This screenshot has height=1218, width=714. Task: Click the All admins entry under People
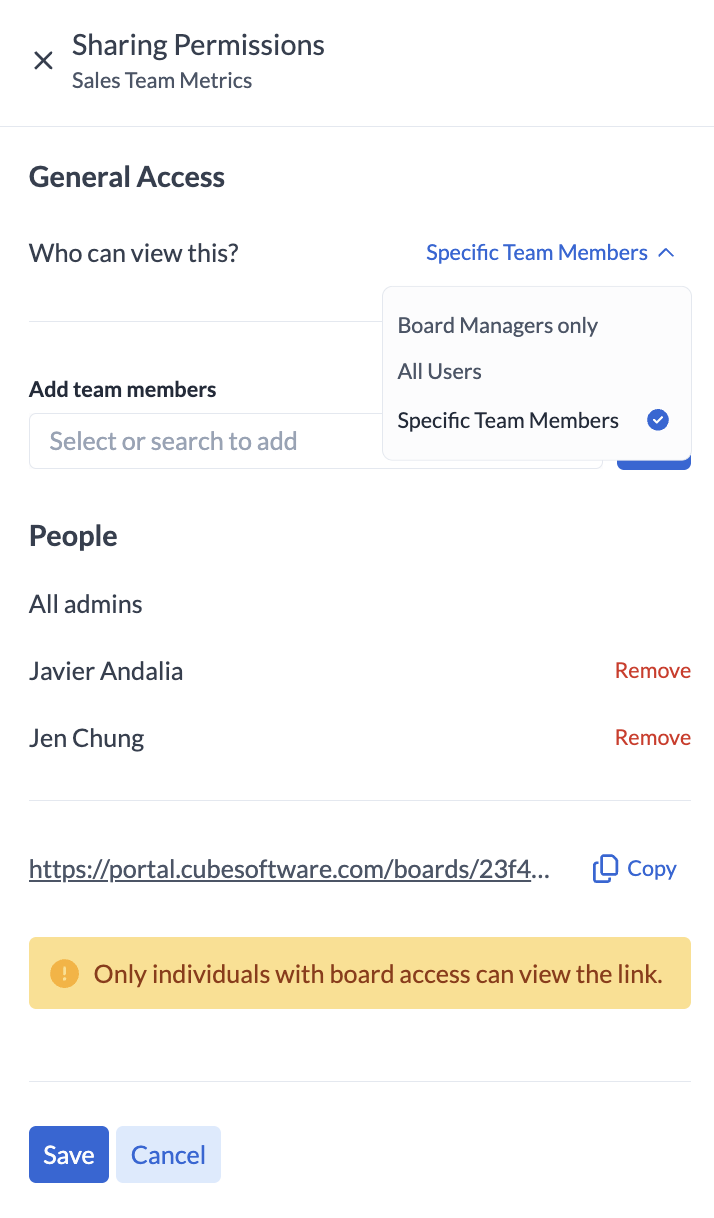86,604
